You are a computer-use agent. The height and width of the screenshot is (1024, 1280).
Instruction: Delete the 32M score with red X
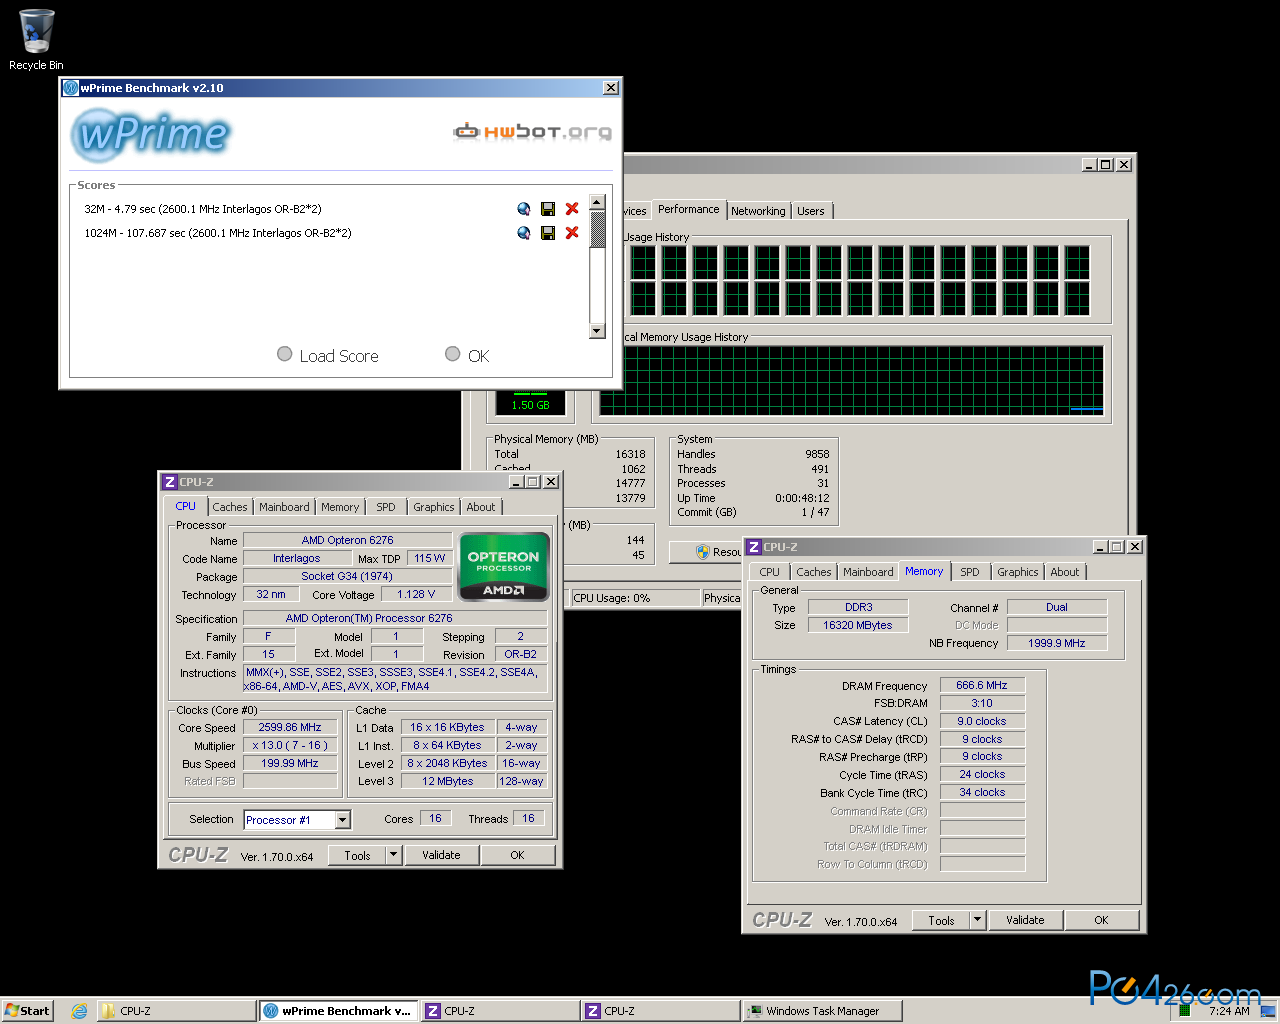pos(572,209)
